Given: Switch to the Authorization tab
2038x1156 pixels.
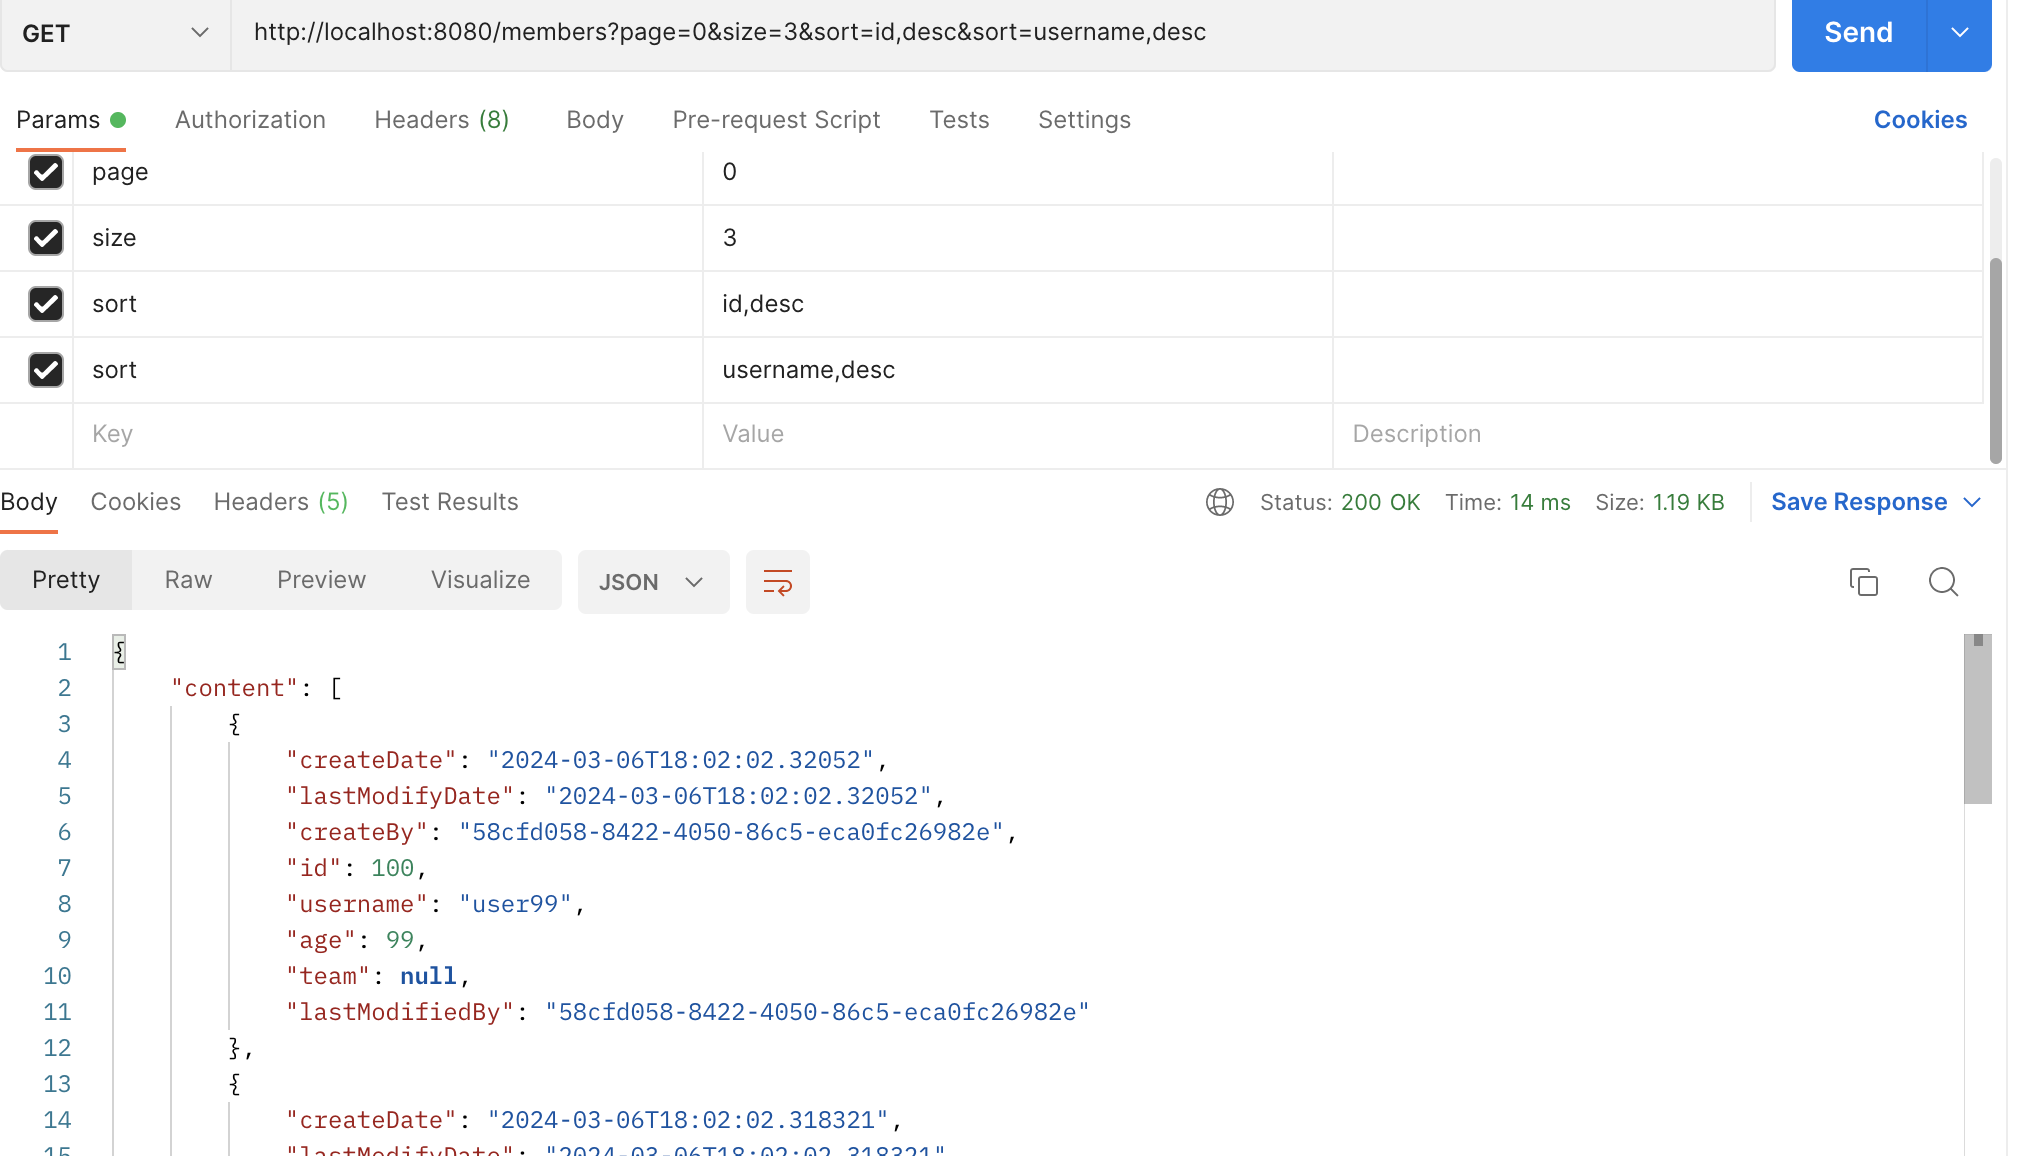Looking at the screenshot, I should click(250, 120).
